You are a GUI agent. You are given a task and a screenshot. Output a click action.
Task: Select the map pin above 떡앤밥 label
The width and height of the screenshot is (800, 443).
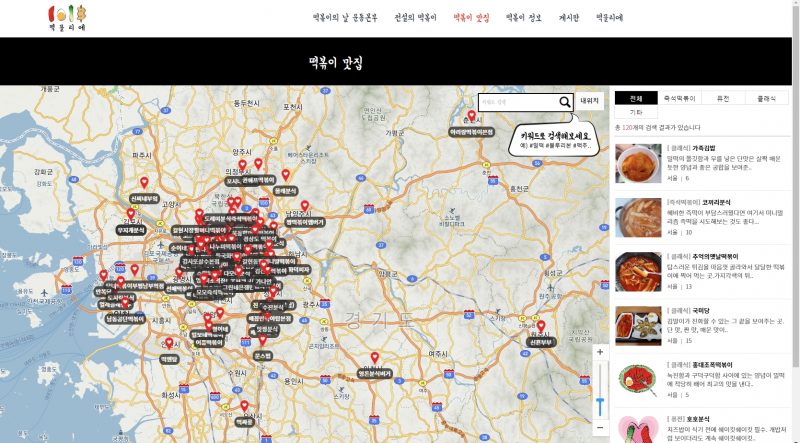(x=169, y=343)
